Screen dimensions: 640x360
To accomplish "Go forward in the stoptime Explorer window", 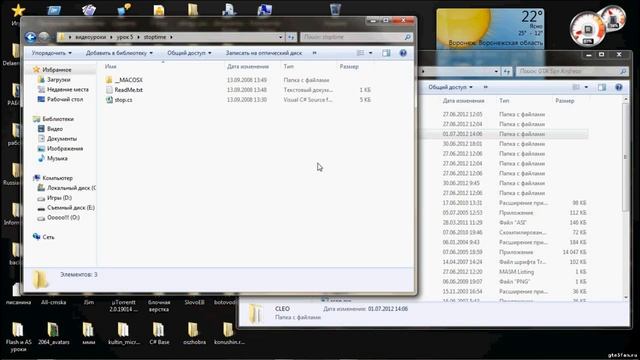I will [x=44, y=37].
